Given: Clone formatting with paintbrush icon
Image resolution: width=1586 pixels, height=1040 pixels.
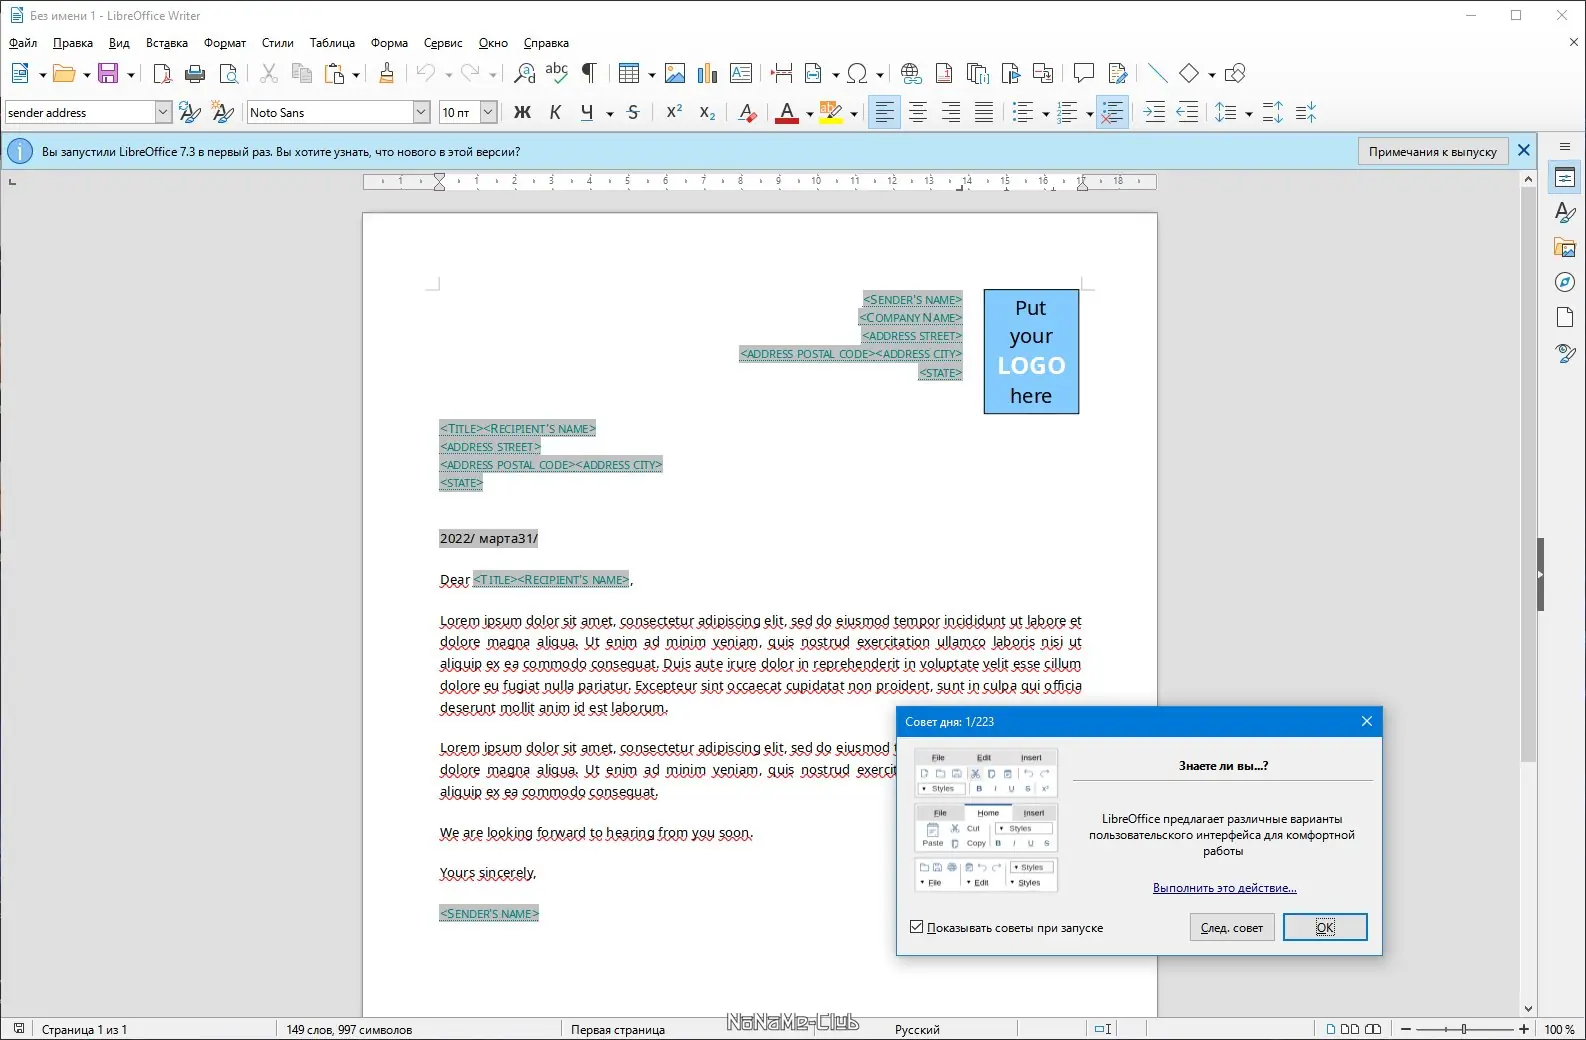Looking at the screenshot, I should 387,73.
